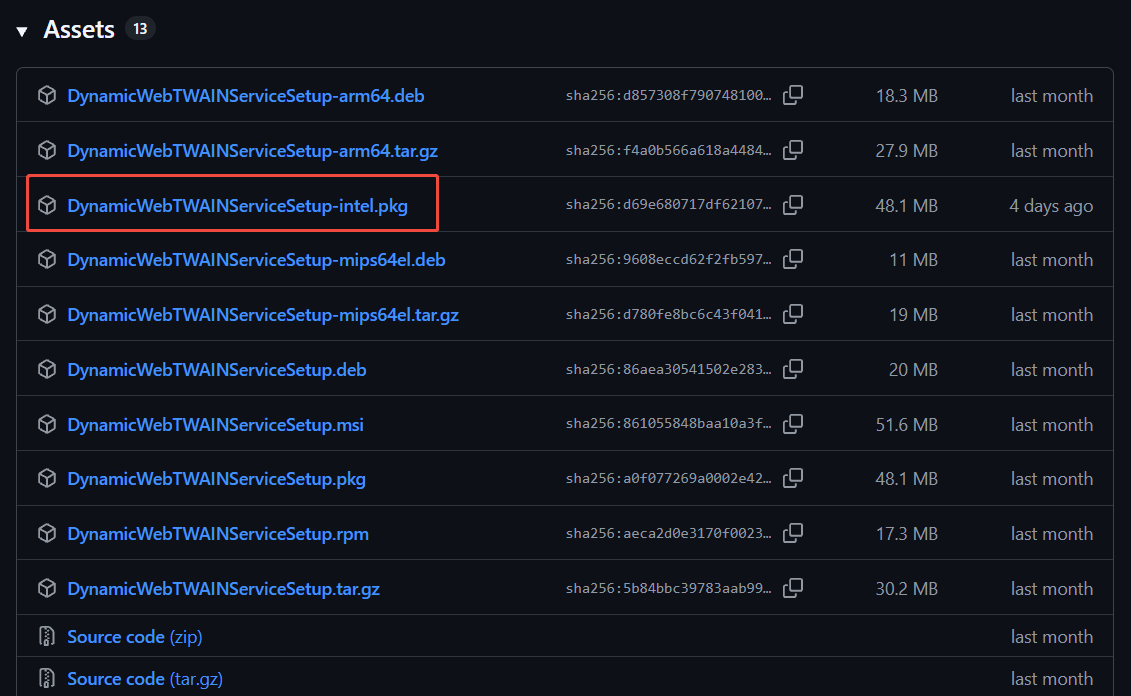Copy sha256 hash for arm64.deb asset

pos(793,95)
